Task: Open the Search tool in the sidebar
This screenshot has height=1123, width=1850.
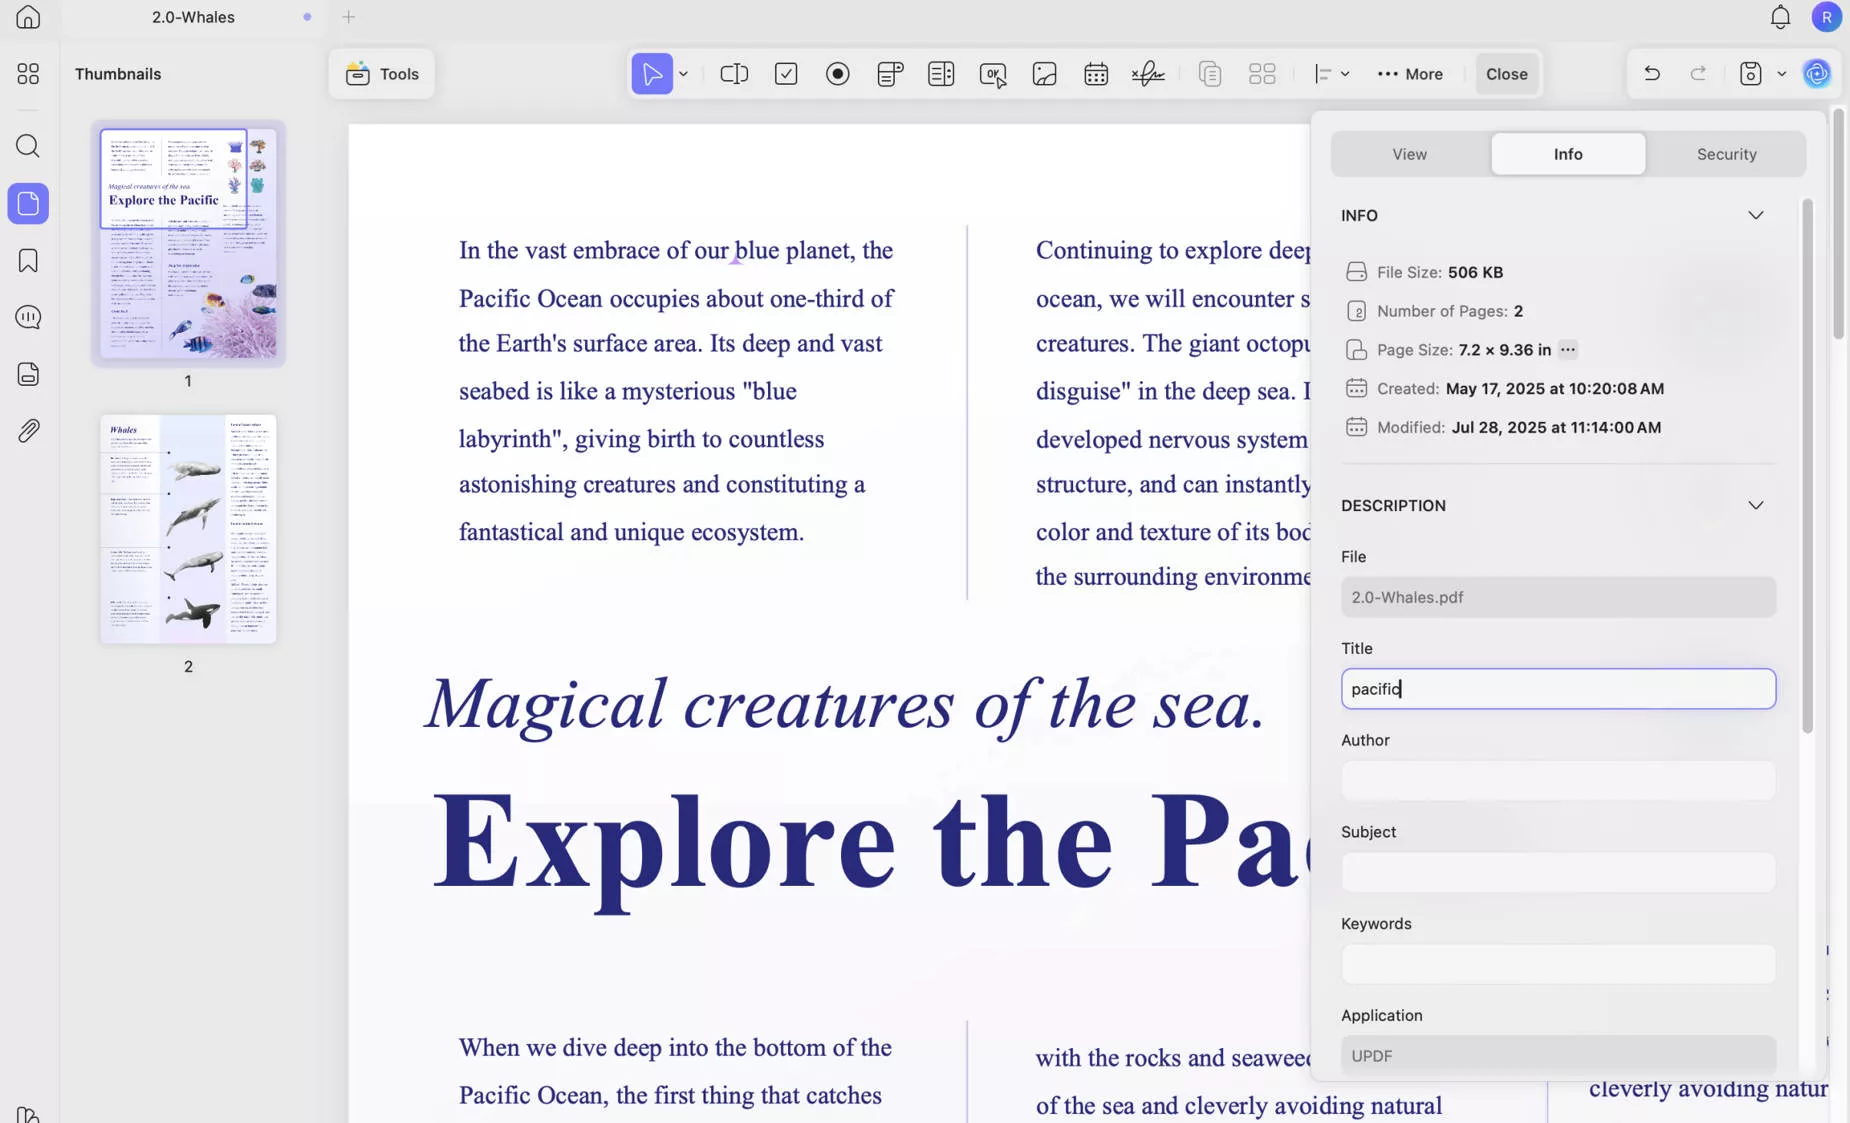Action: coord(28,146)
